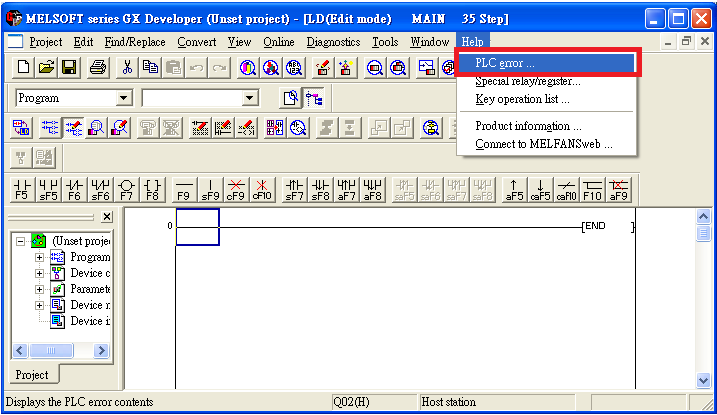Click the Print icon
This screenshot has height=415, width=717.
pyautogui.click(x=98, y=68)
